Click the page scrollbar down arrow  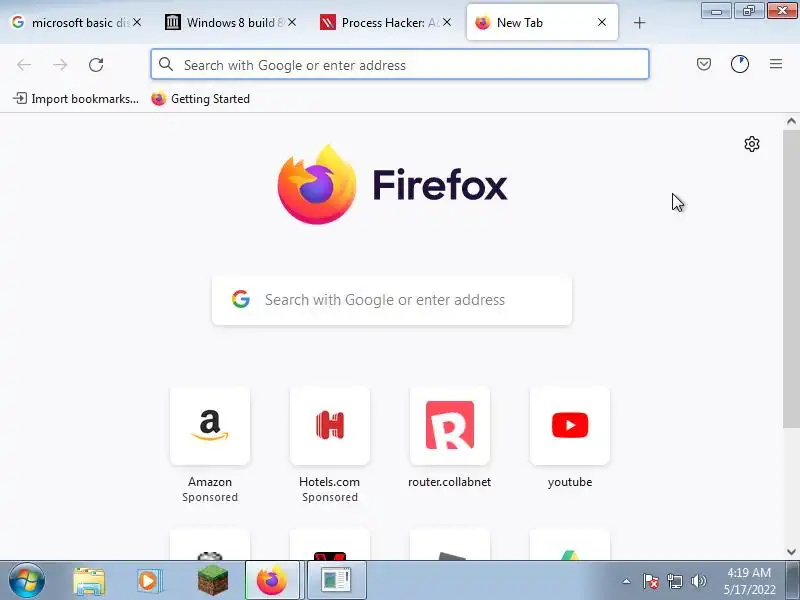tap(791, 552)
